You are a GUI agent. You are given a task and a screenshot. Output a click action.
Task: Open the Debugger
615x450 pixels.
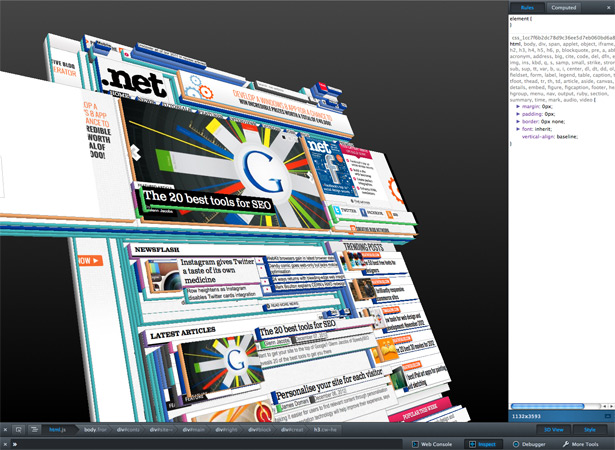click(529, 444)
